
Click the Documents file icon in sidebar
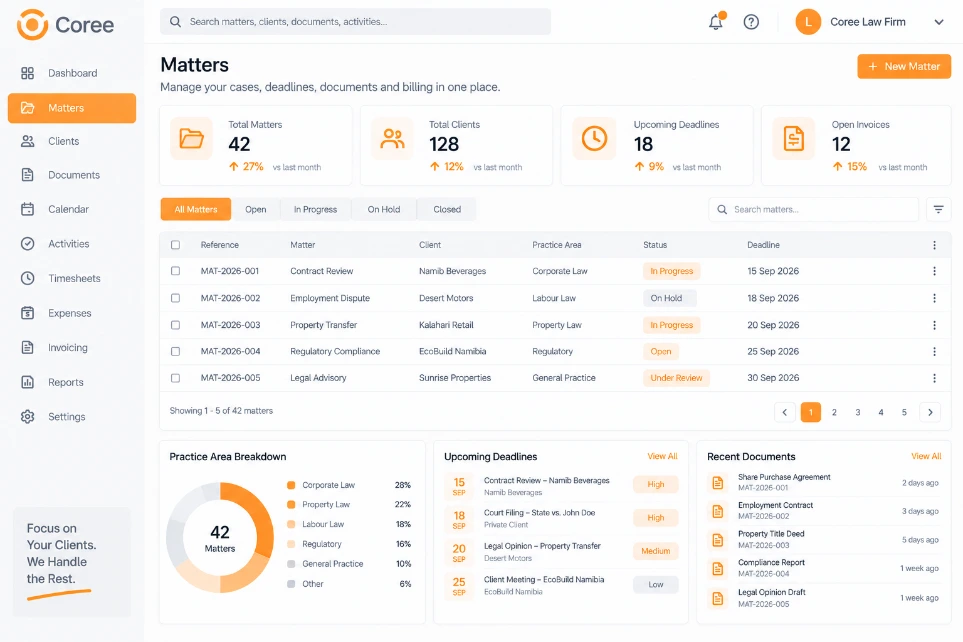pos(28,175)
